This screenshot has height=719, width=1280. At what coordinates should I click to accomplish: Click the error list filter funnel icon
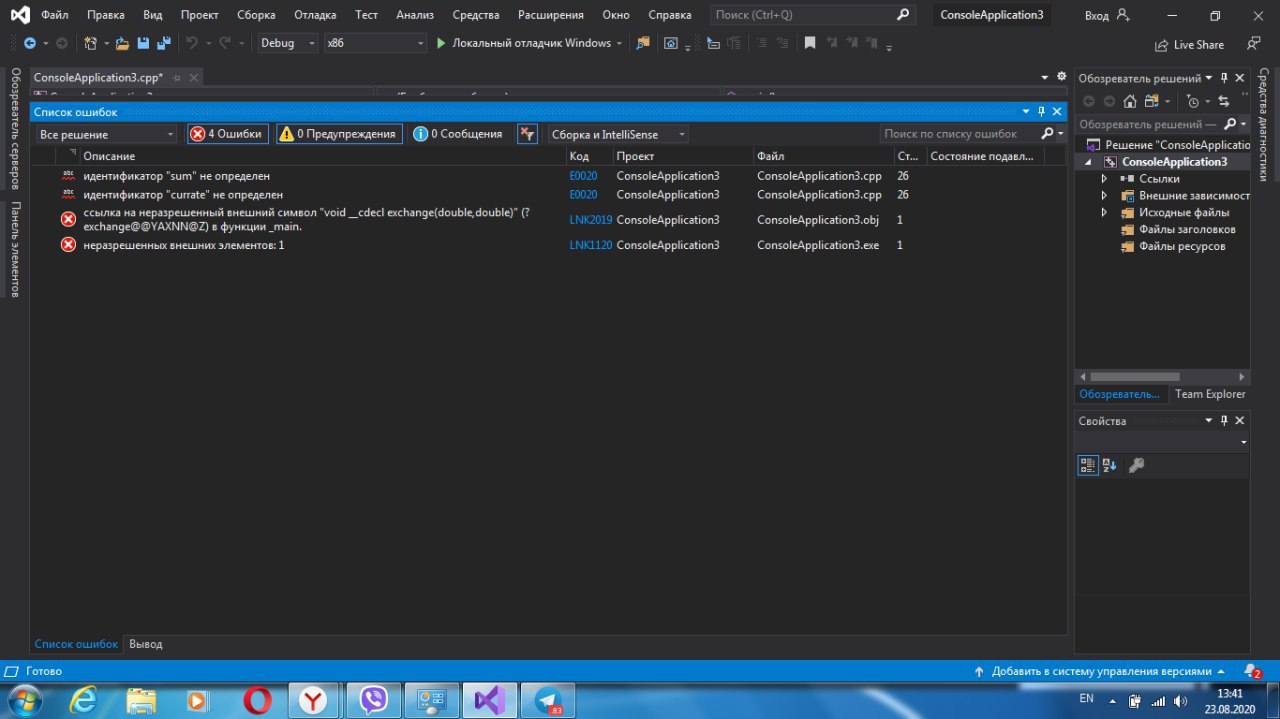(527, 134)
